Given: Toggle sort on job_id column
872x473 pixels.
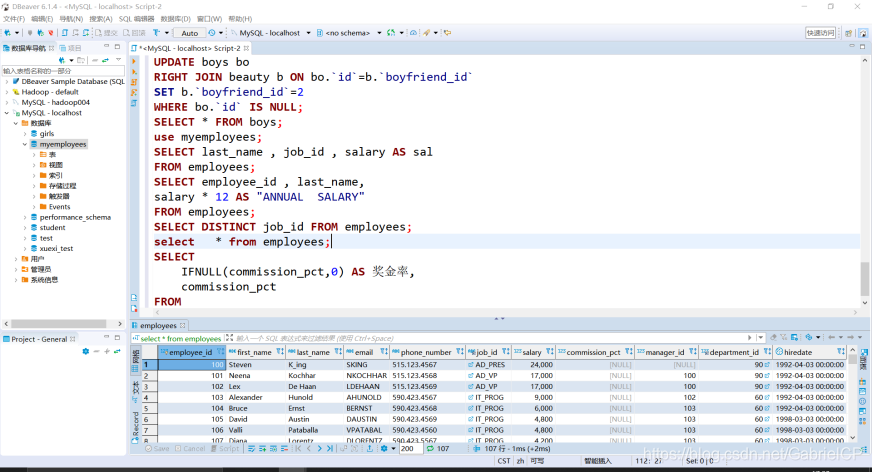Looking at the screenshot, I should pyautogui.click(x=506, y=352).
